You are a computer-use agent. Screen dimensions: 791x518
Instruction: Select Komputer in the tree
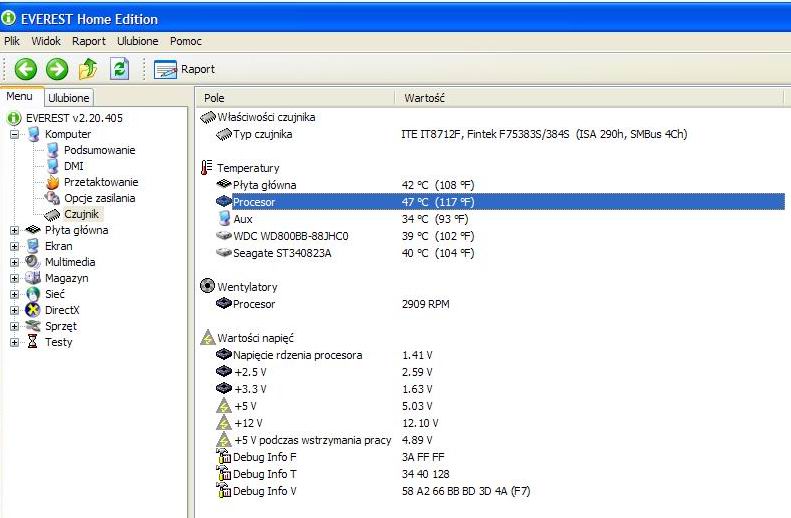68,134
